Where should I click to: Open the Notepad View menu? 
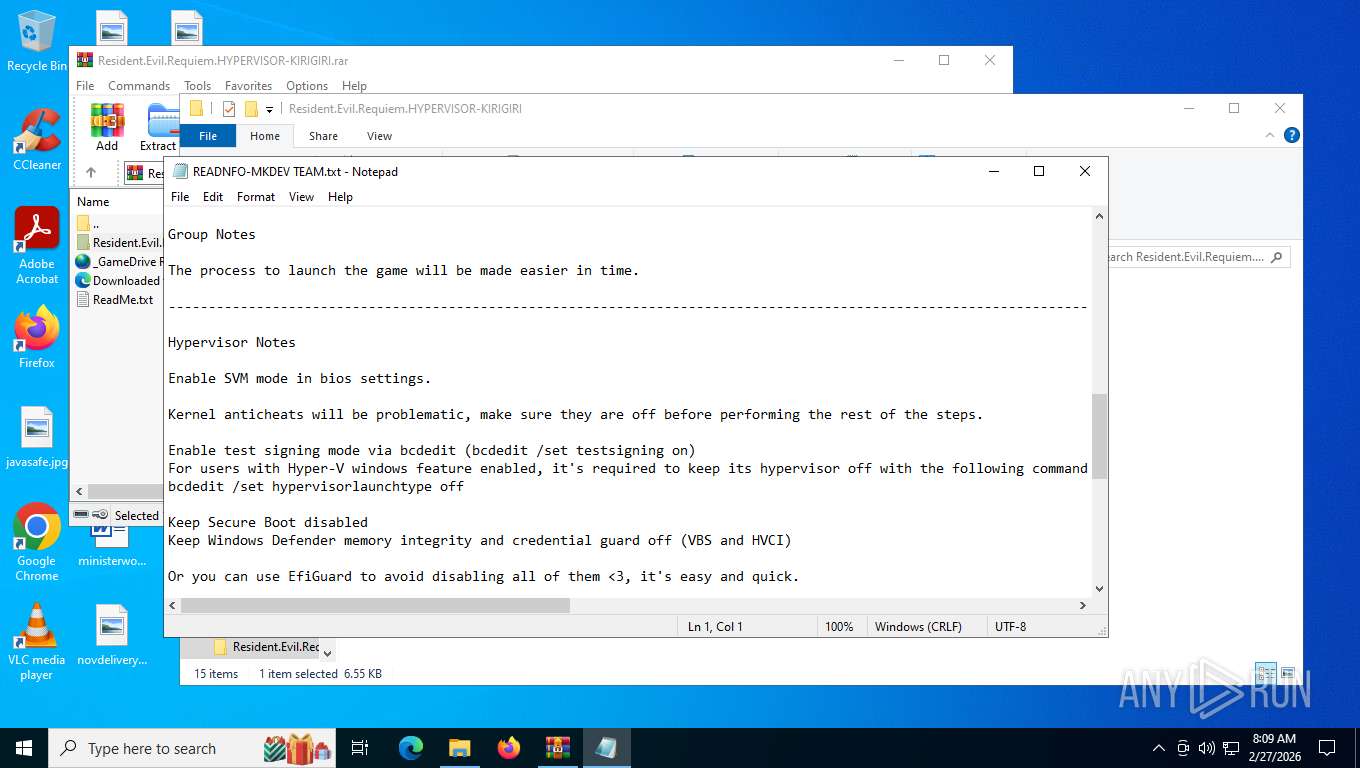301,197
